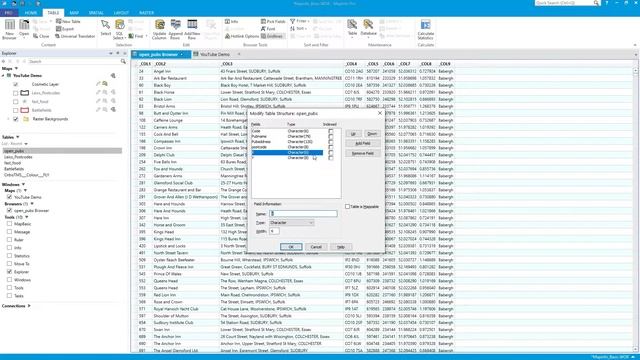Viewport: 640px width, 360px height.
Task: Expand the Connections section
Action: (29, 306)
